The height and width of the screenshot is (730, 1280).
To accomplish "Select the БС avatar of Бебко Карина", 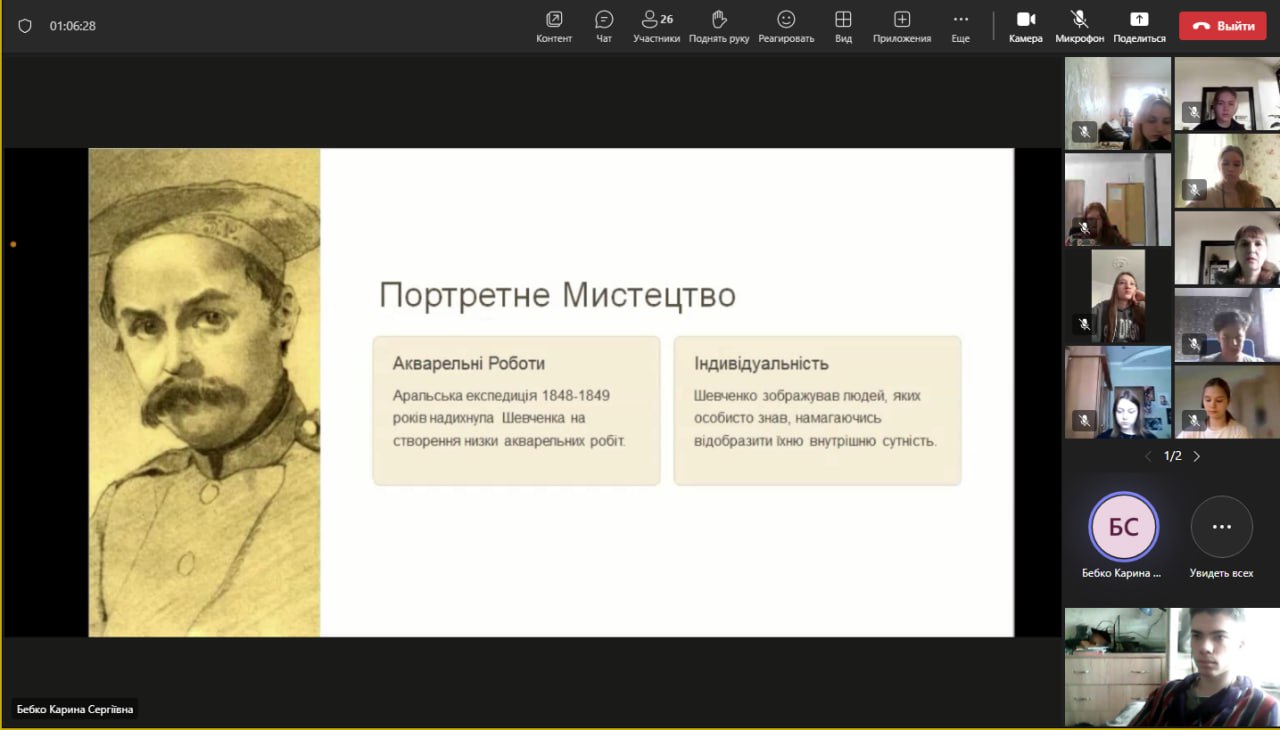I will coord(1123,527).
